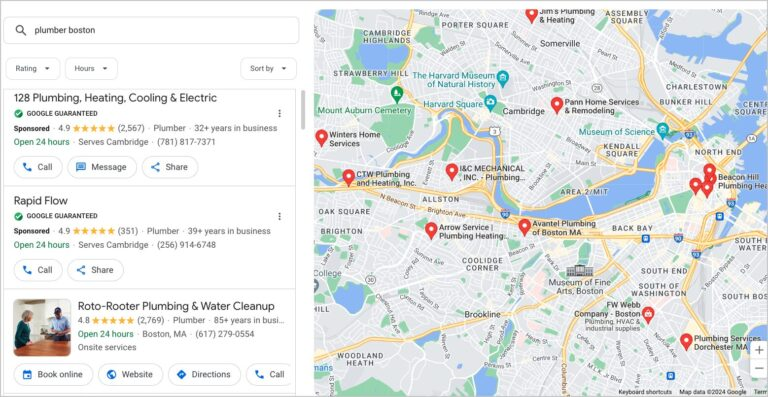Book Roto-Rooter online

coord(53,374)
